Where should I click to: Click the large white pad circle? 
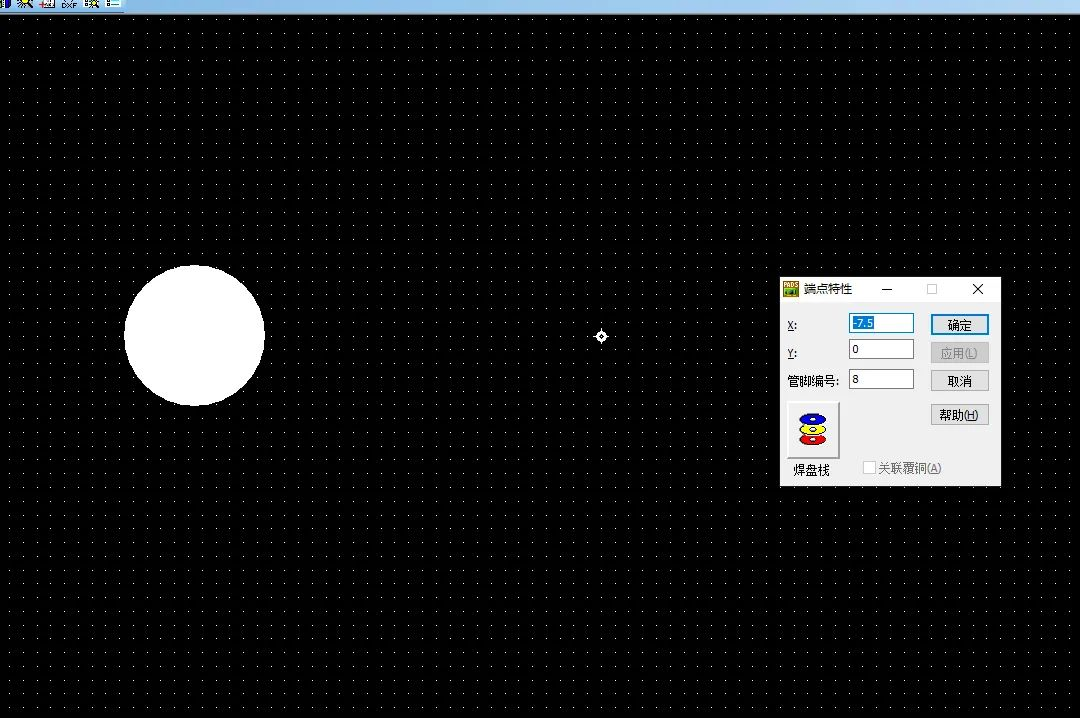194,336
